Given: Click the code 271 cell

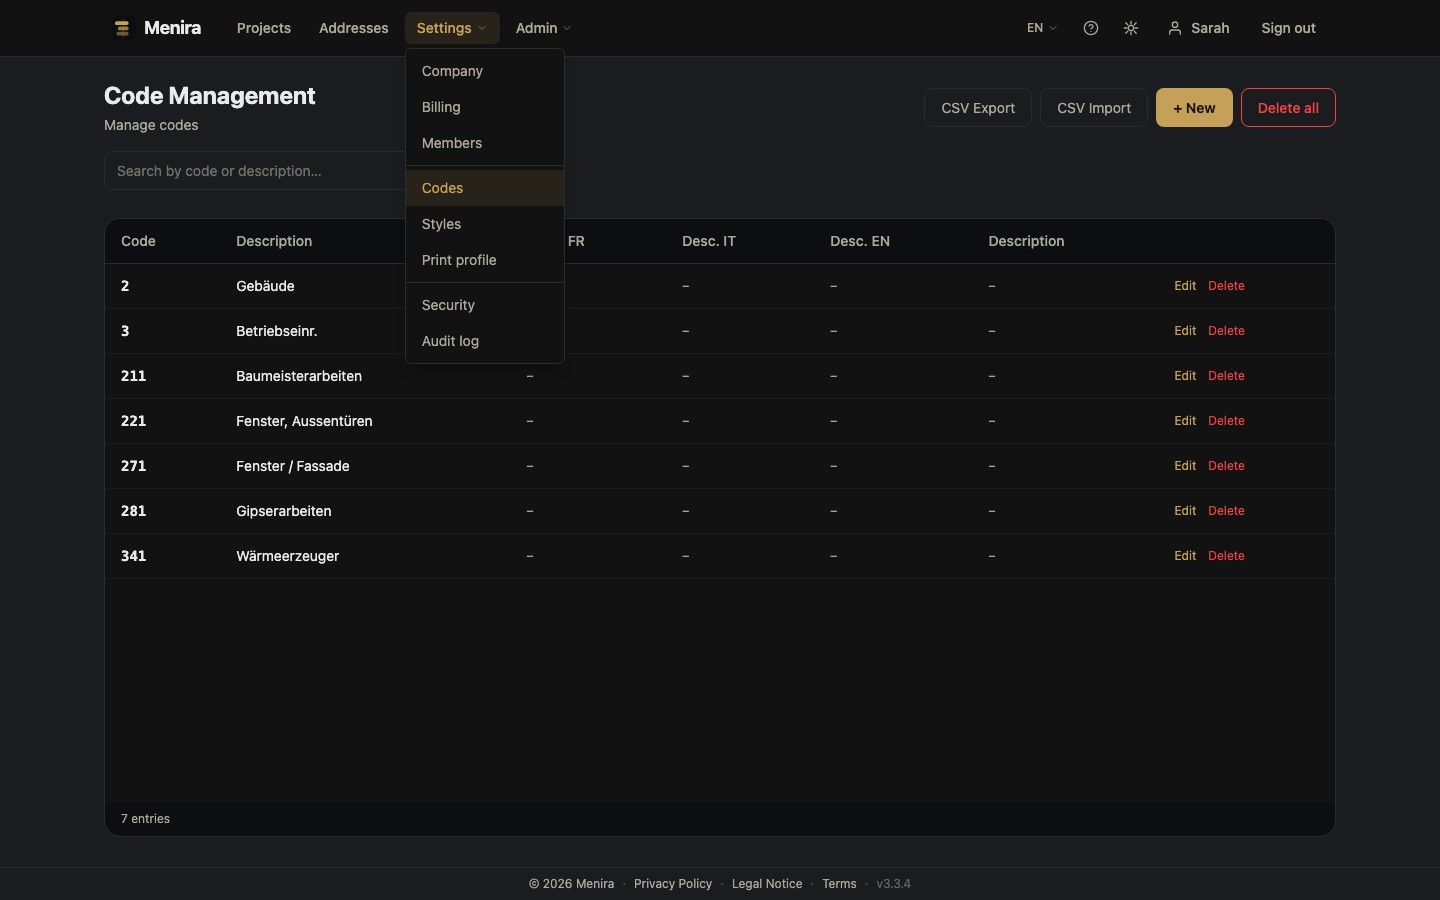Looking at the screenshot, I should (134, 466).
